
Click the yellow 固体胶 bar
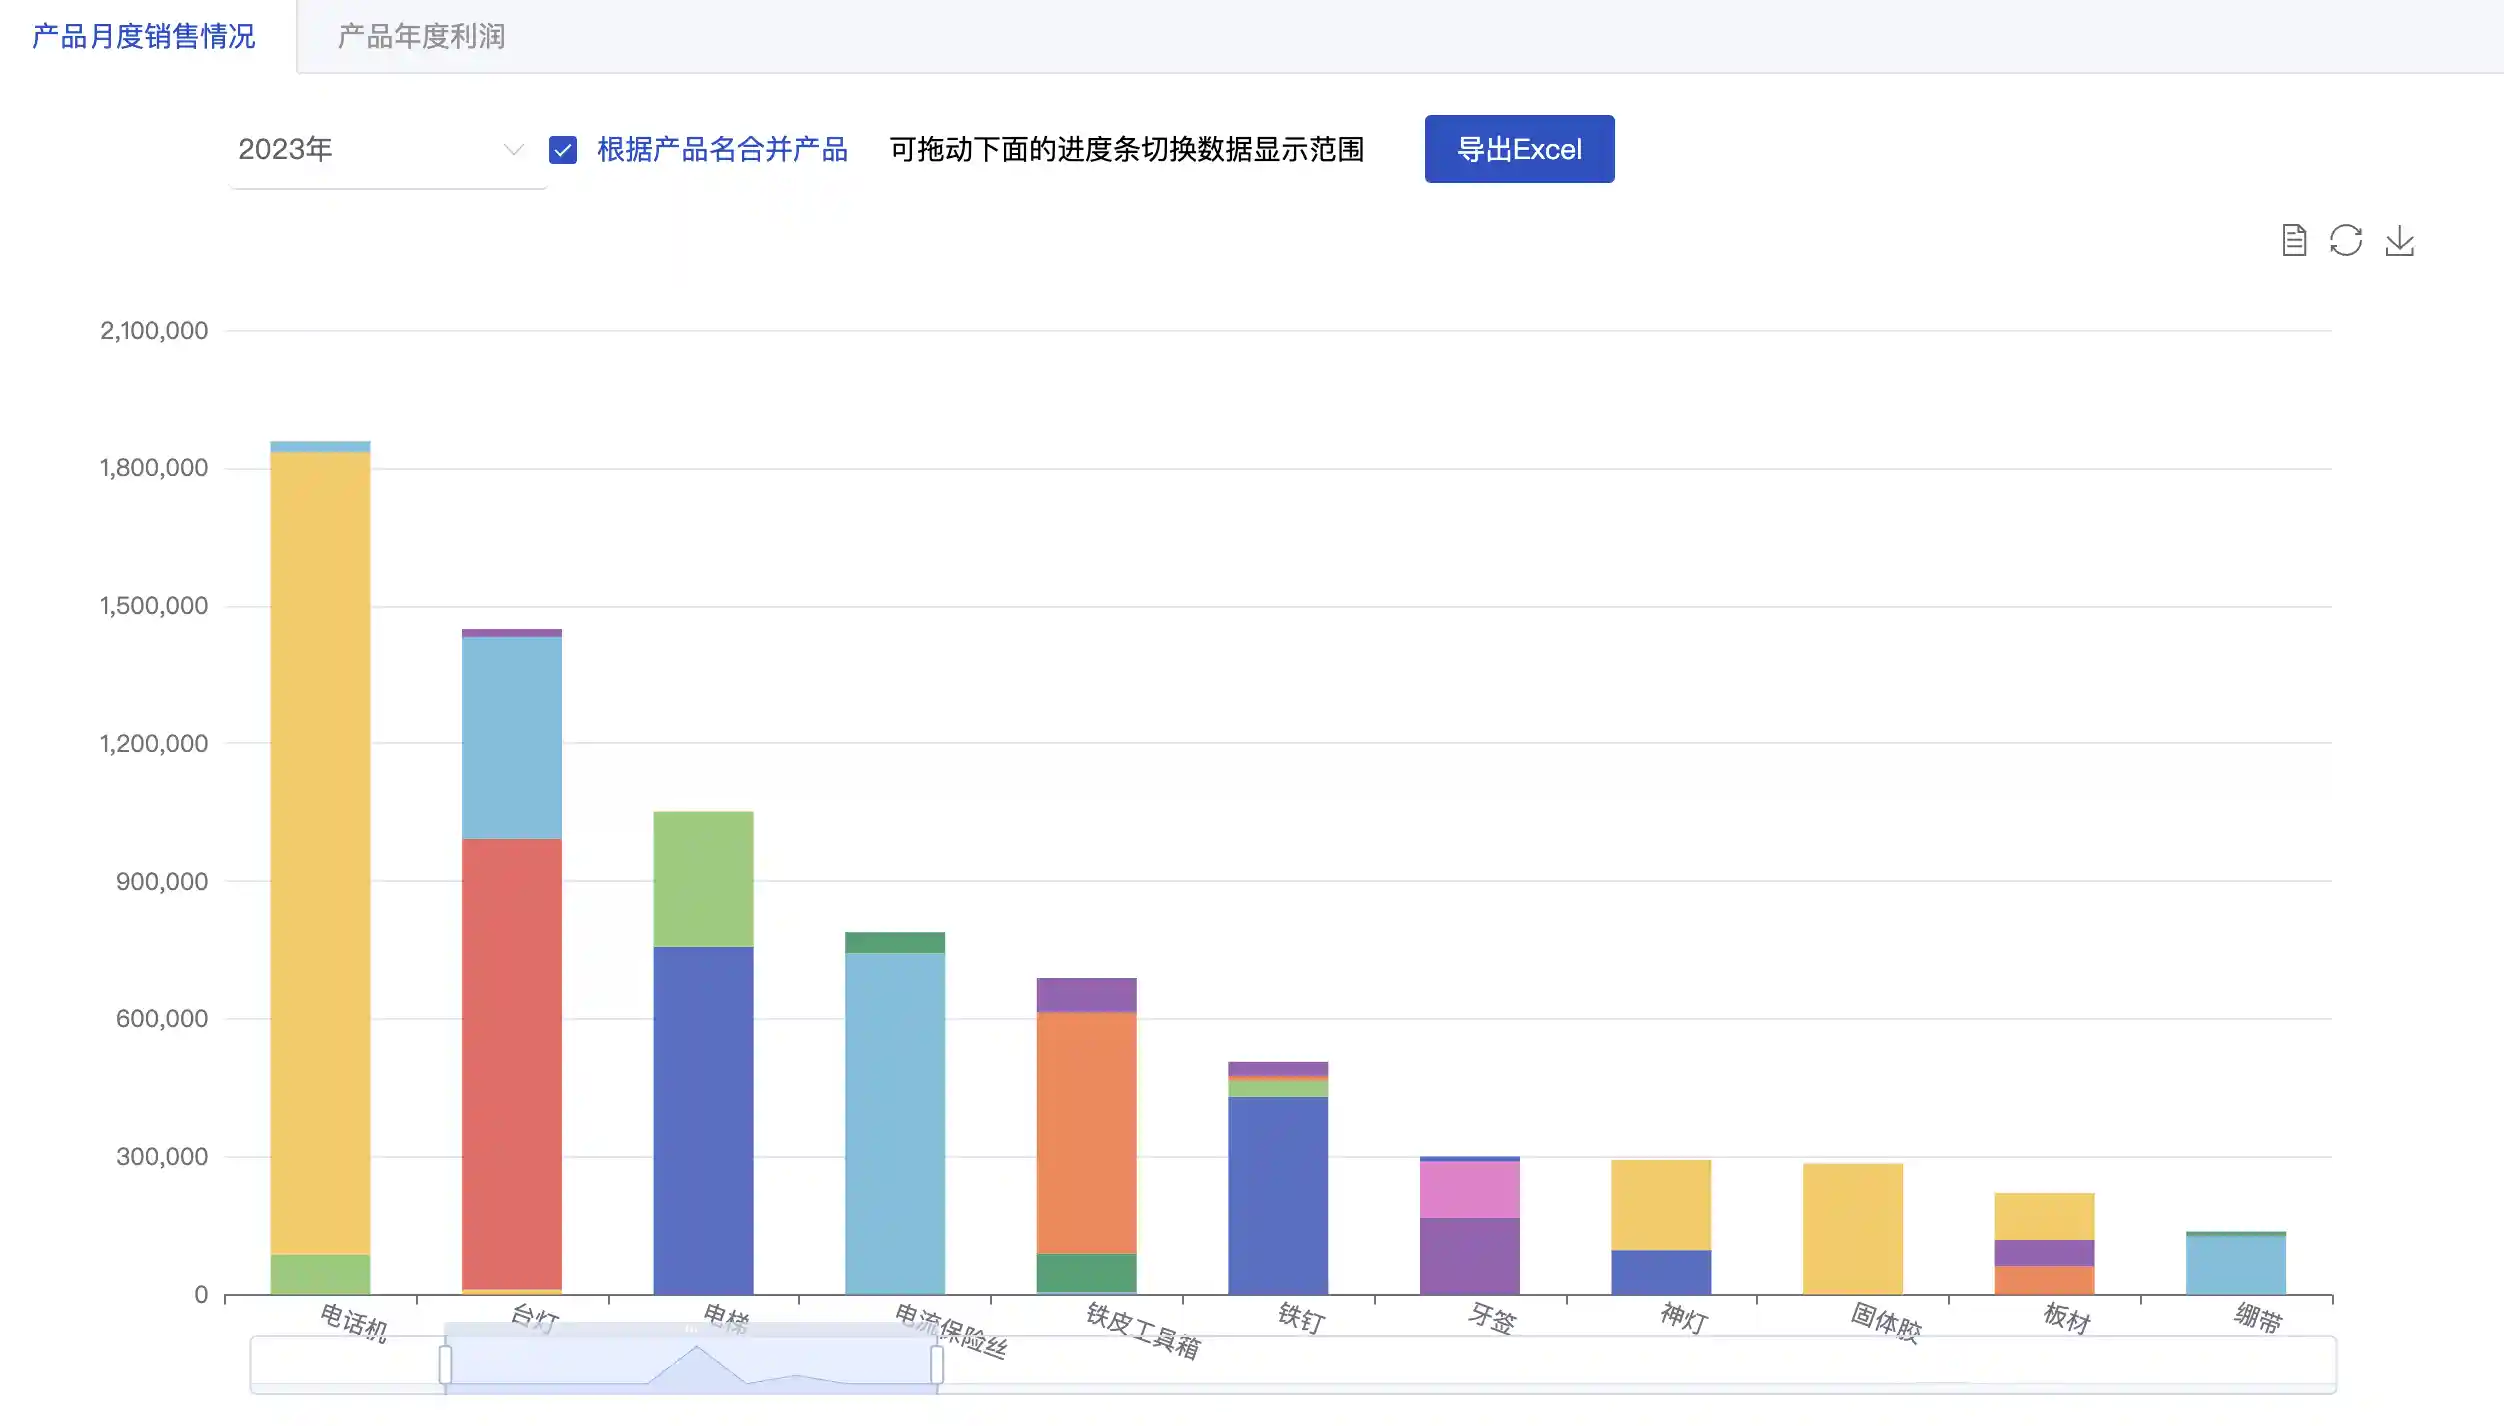1852,1228
